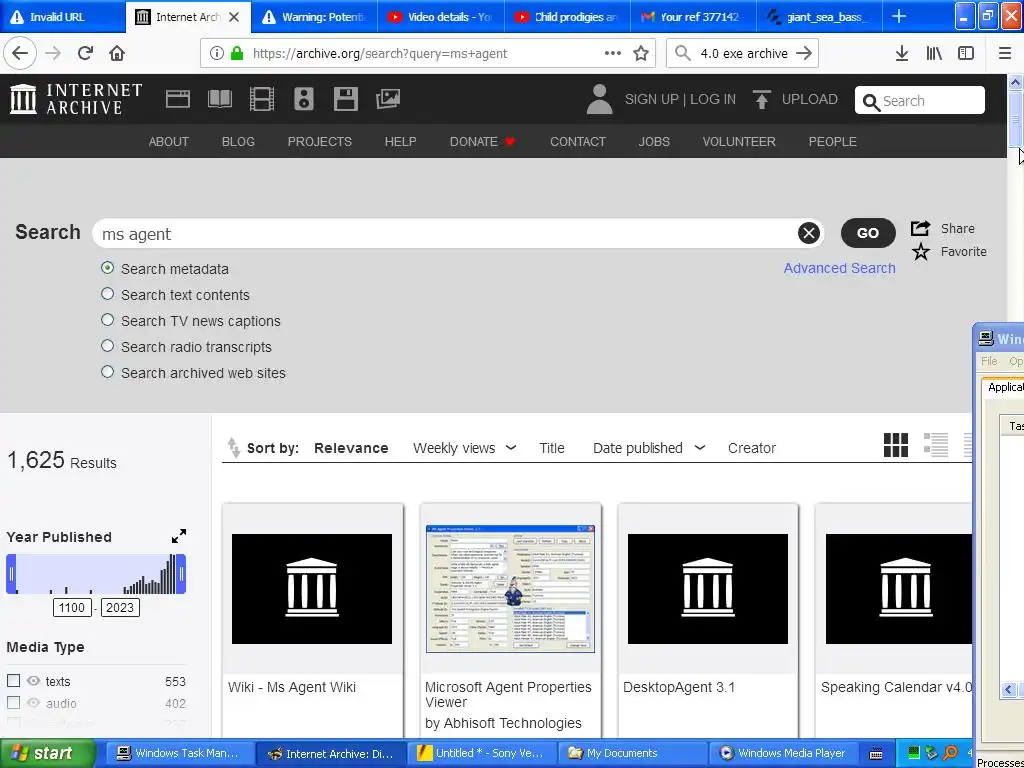Click the user avatar icon
The width and height of the screenshot is (1024, 768).
(x=600, y=99)
